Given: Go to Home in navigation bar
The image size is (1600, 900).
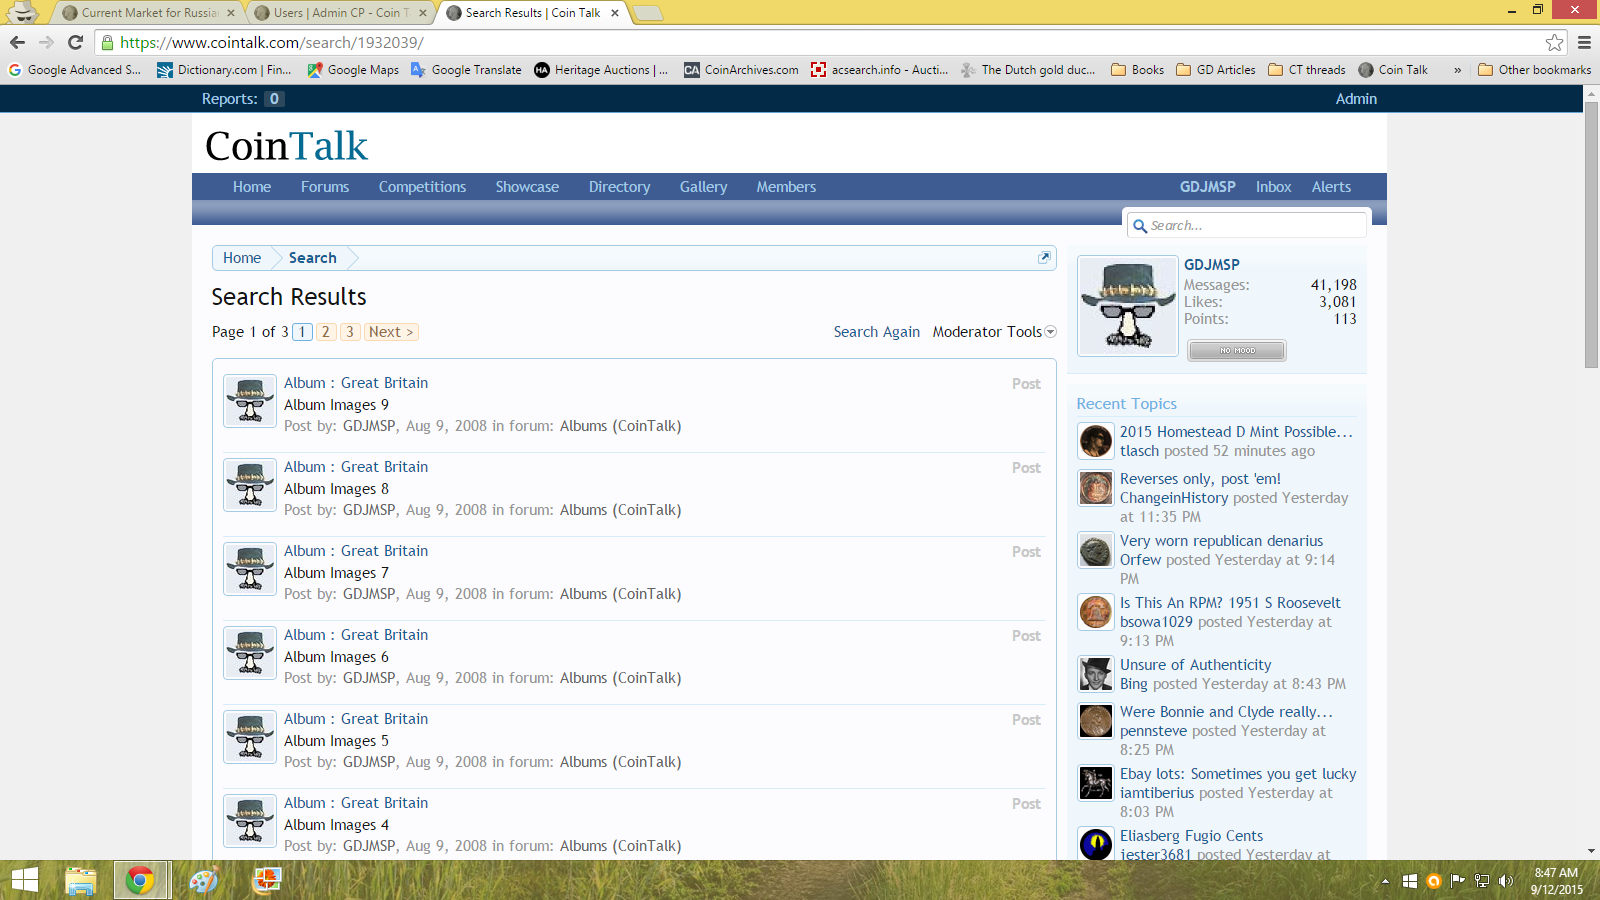Looking at the screenshot, I should coord(252,187).
